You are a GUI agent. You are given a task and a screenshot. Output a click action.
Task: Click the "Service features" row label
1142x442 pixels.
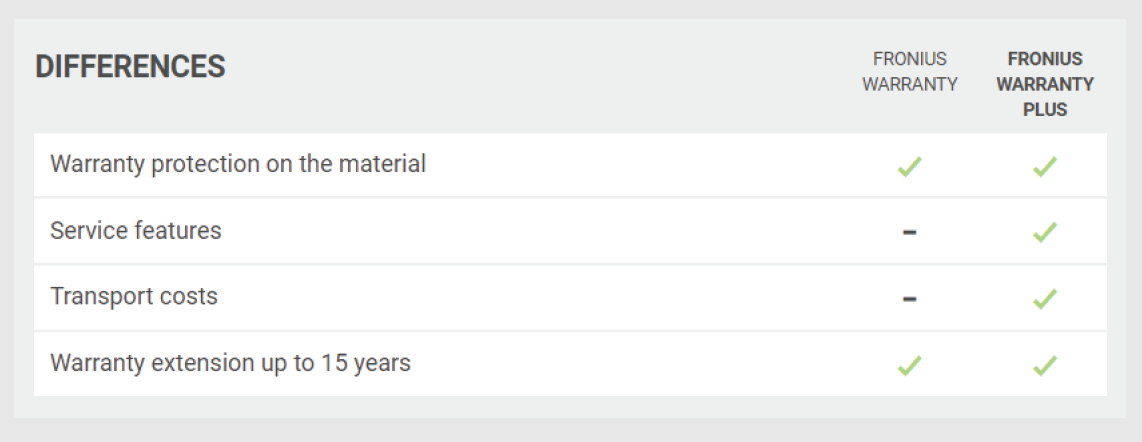[136, 231]
